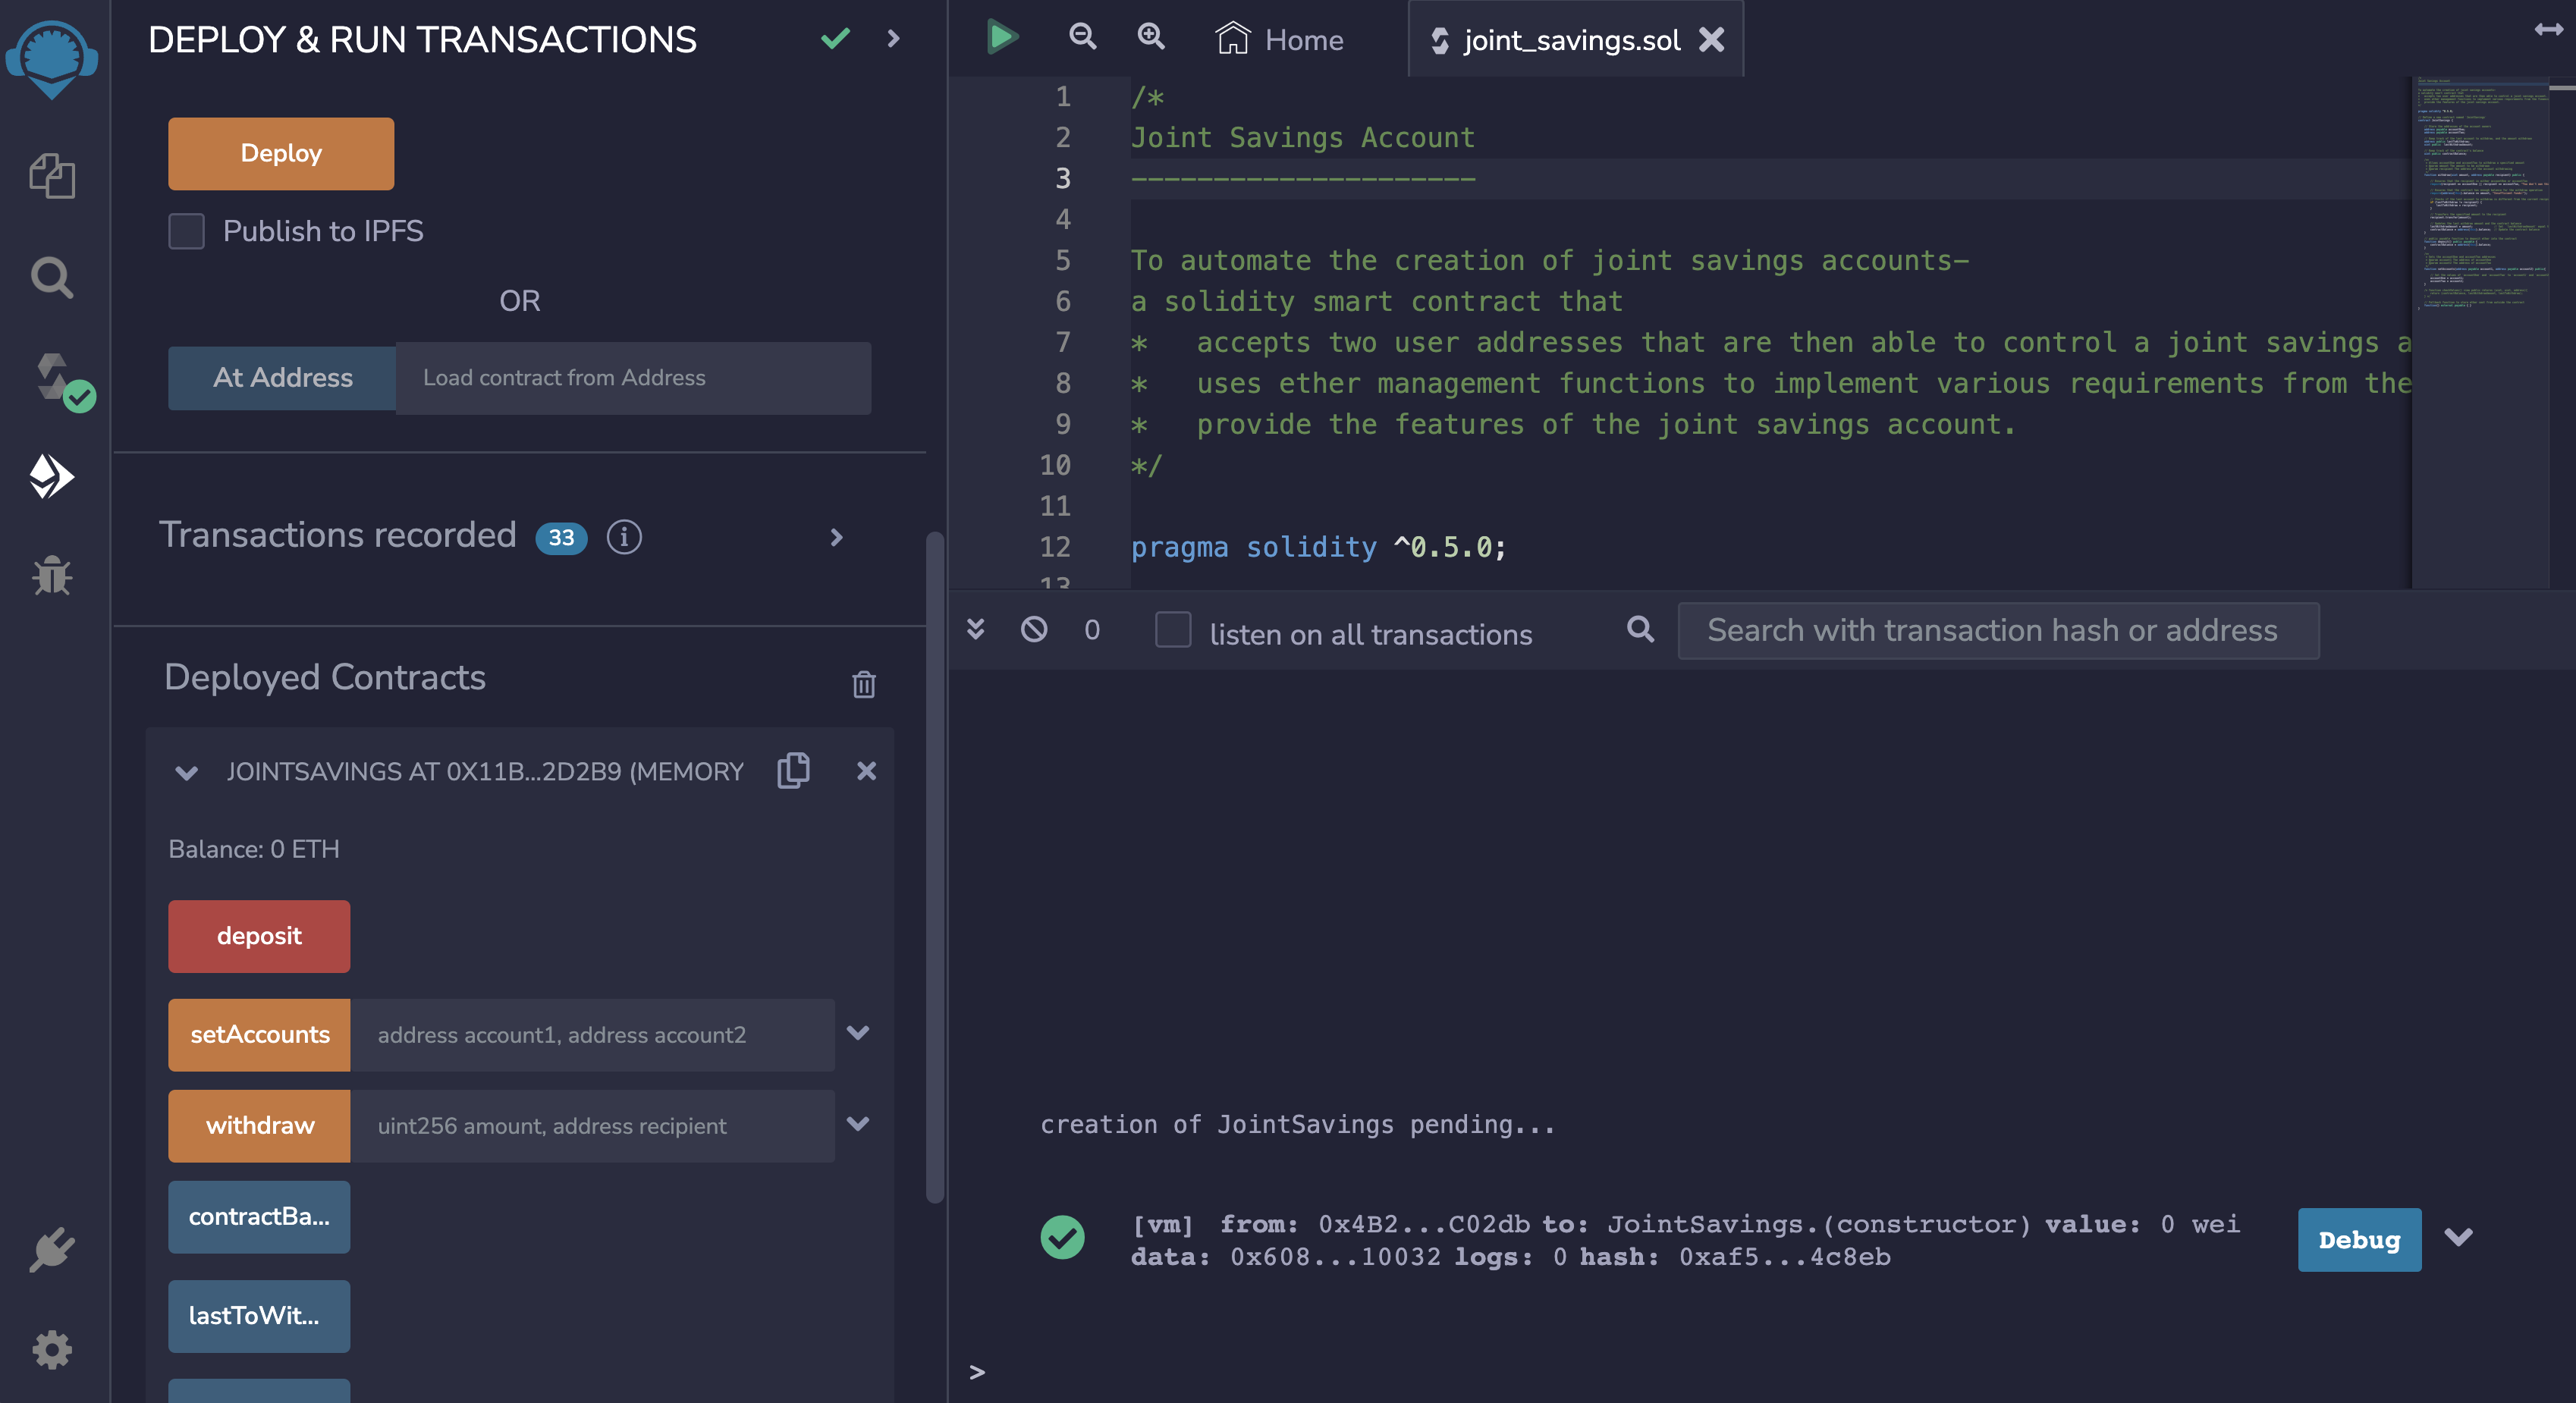This screenshot has height=1403, width=2576.
Task: Select the joint_savings.sol tab
Action: (x=1570, y=40)
